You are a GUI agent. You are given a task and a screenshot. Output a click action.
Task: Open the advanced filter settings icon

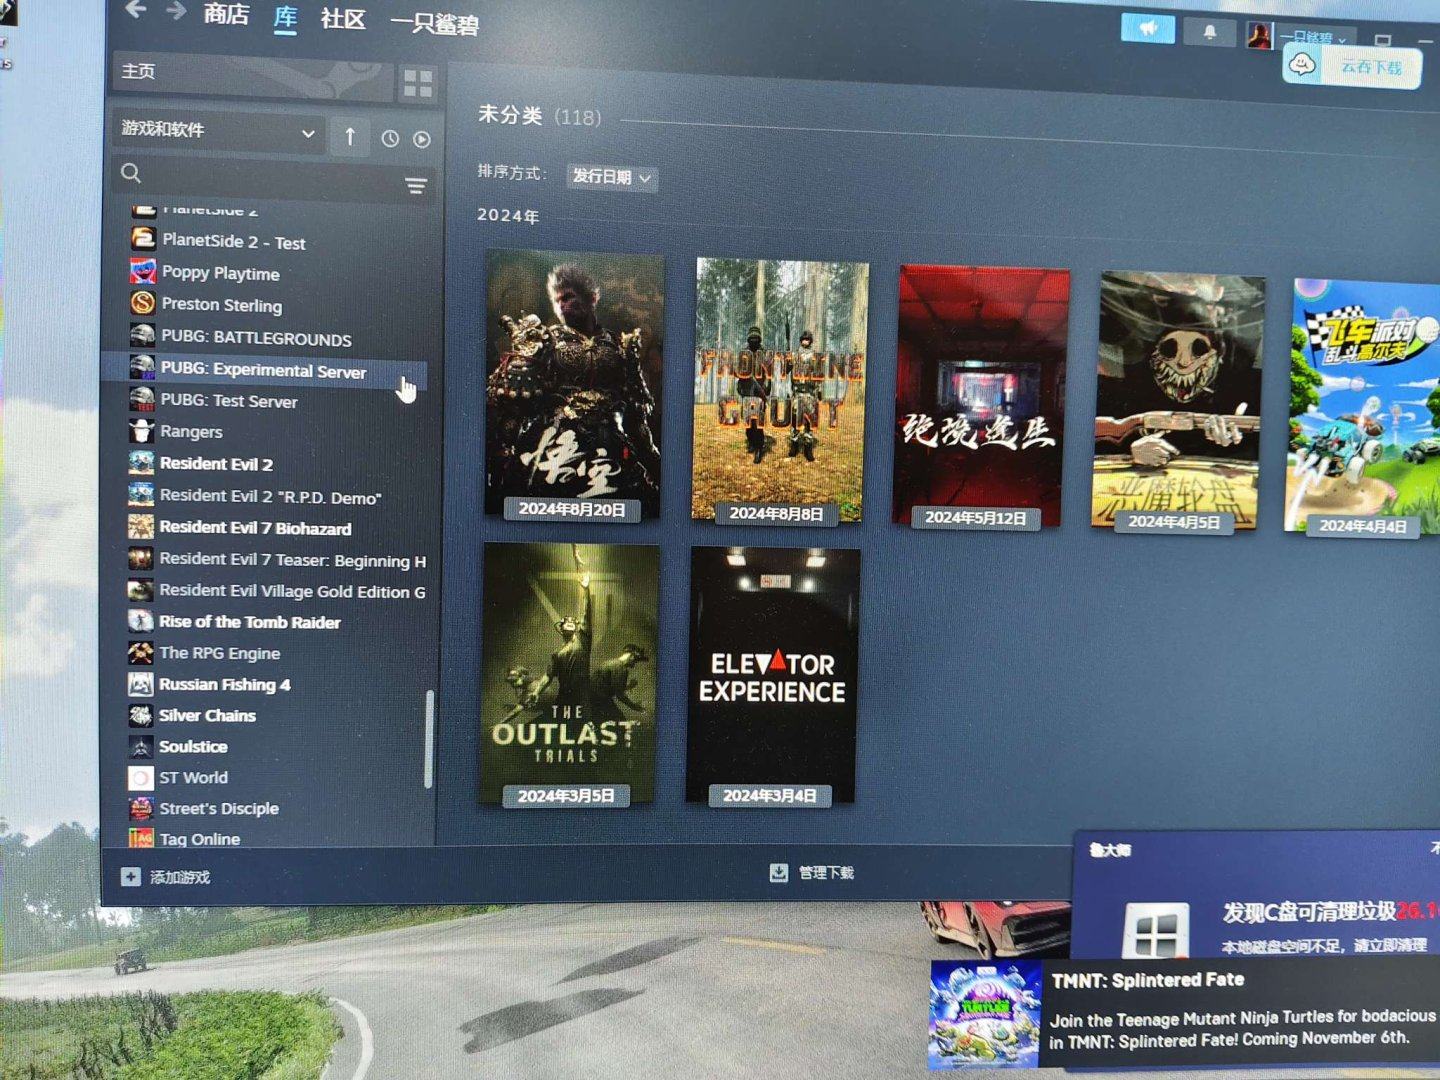pos(416,186)
